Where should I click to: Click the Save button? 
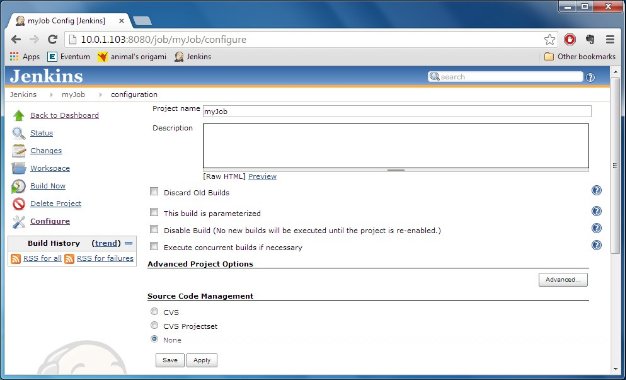click(x=170, y=360)
